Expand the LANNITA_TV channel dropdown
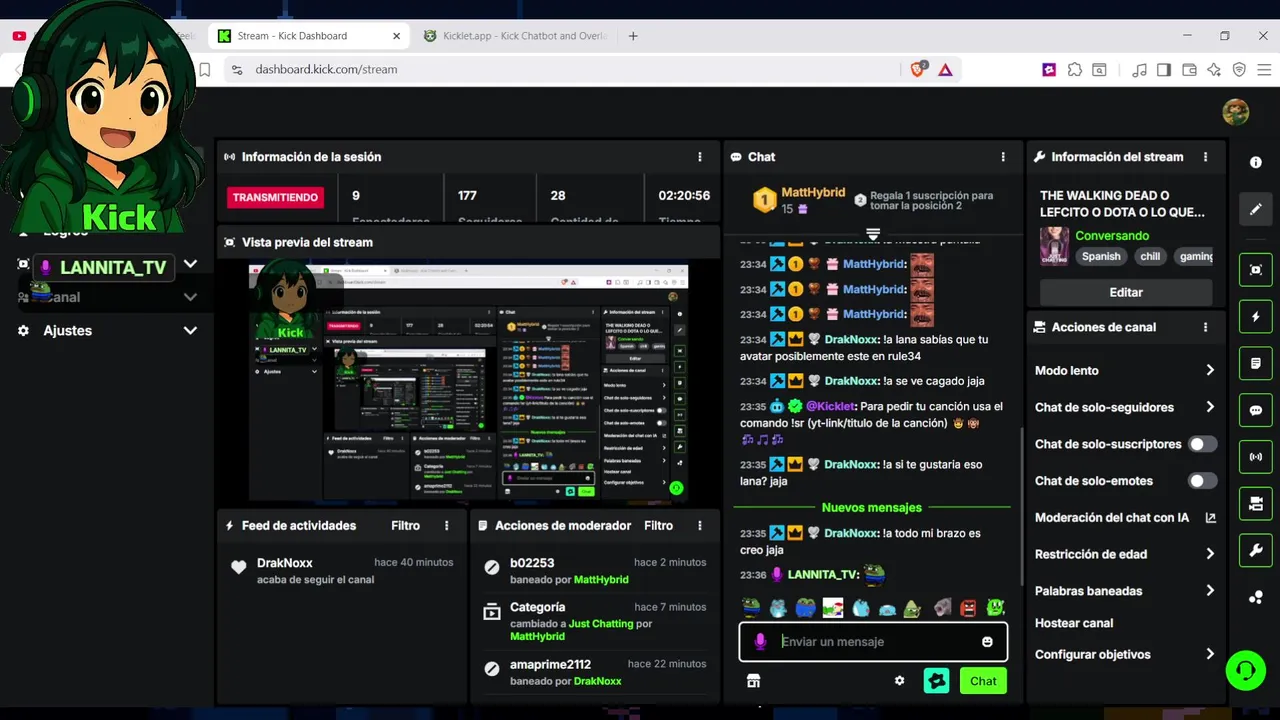The height and width of the screenshot is (720, 1280). (190, 265)
